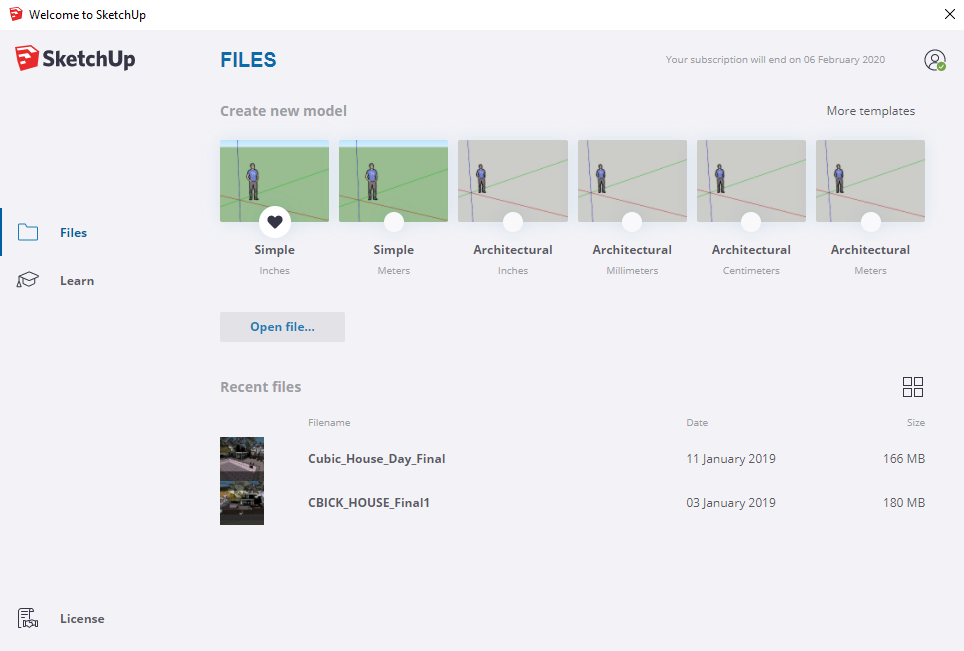Click the Files folder icon in sidebar
This screenshot has height=651, width=964.
pos(28,232)
